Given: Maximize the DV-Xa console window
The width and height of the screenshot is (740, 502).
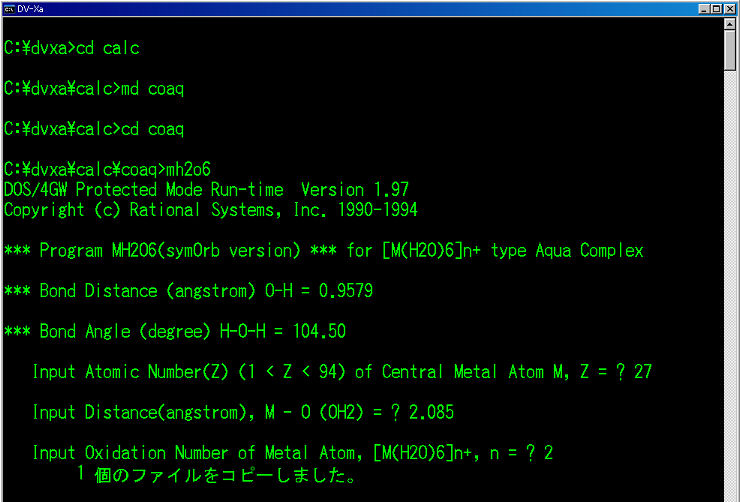Looking at the screenshot, I should coord(715,9).
